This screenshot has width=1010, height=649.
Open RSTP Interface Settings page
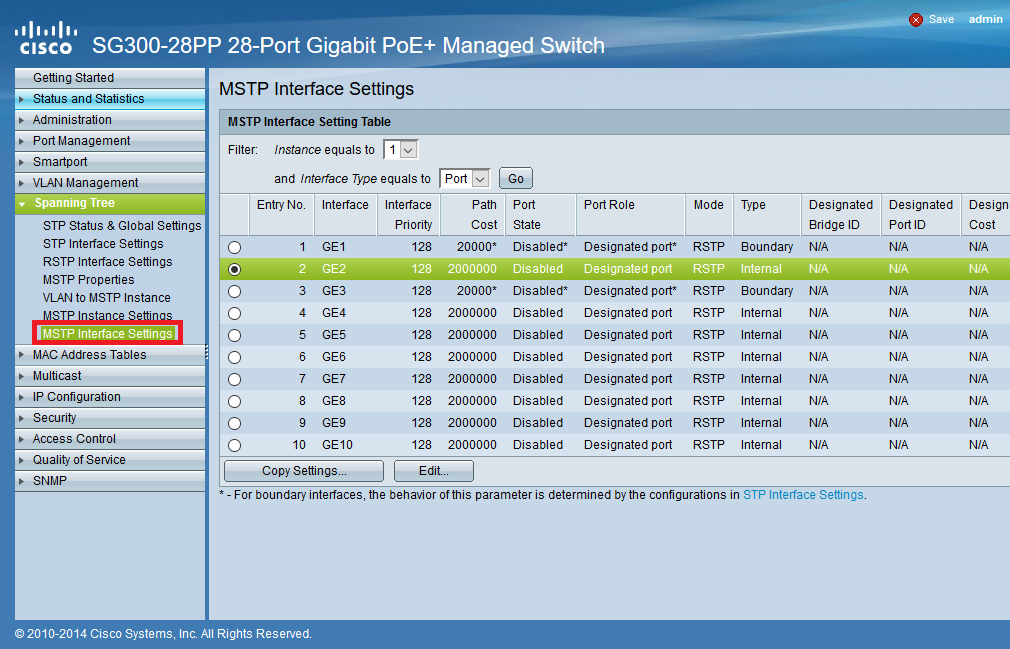click(x=108, y=262)
